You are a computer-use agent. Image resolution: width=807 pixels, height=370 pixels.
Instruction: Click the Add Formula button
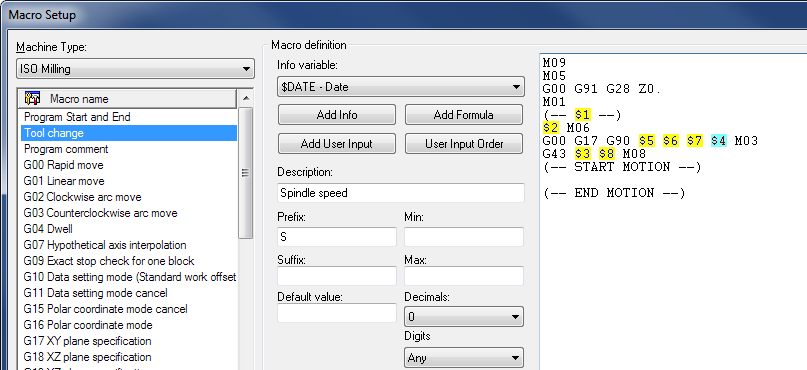pyautogui.click(x=464, y=115)
